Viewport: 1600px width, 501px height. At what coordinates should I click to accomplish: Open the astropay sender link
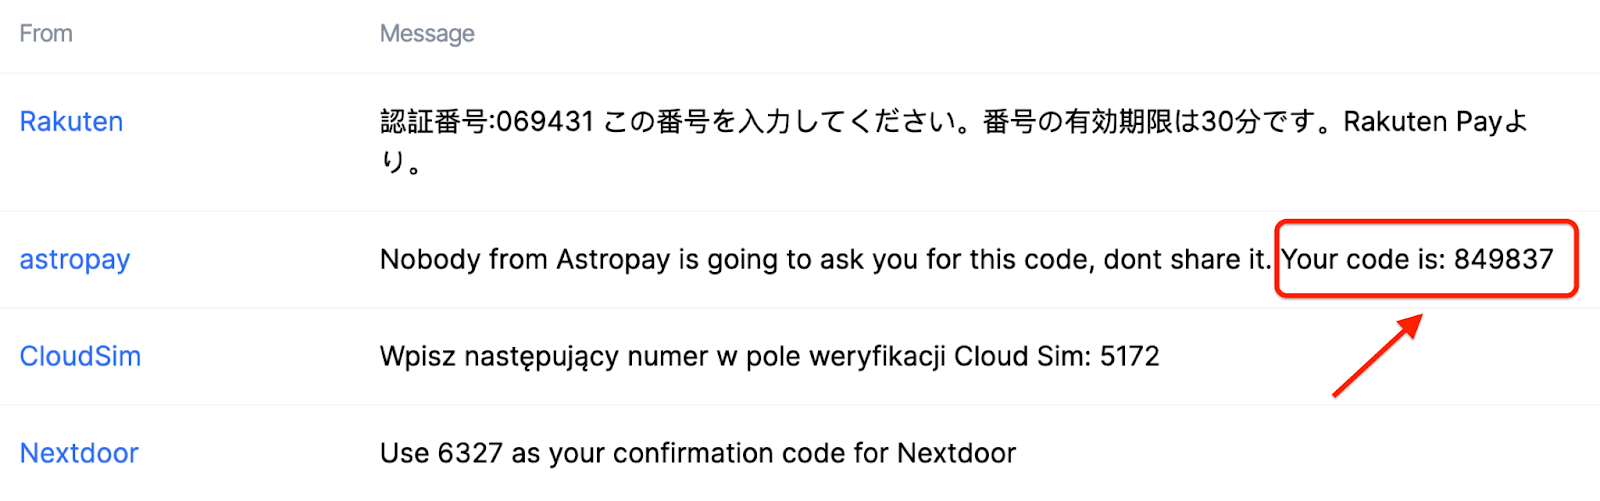tap(75, 260)
